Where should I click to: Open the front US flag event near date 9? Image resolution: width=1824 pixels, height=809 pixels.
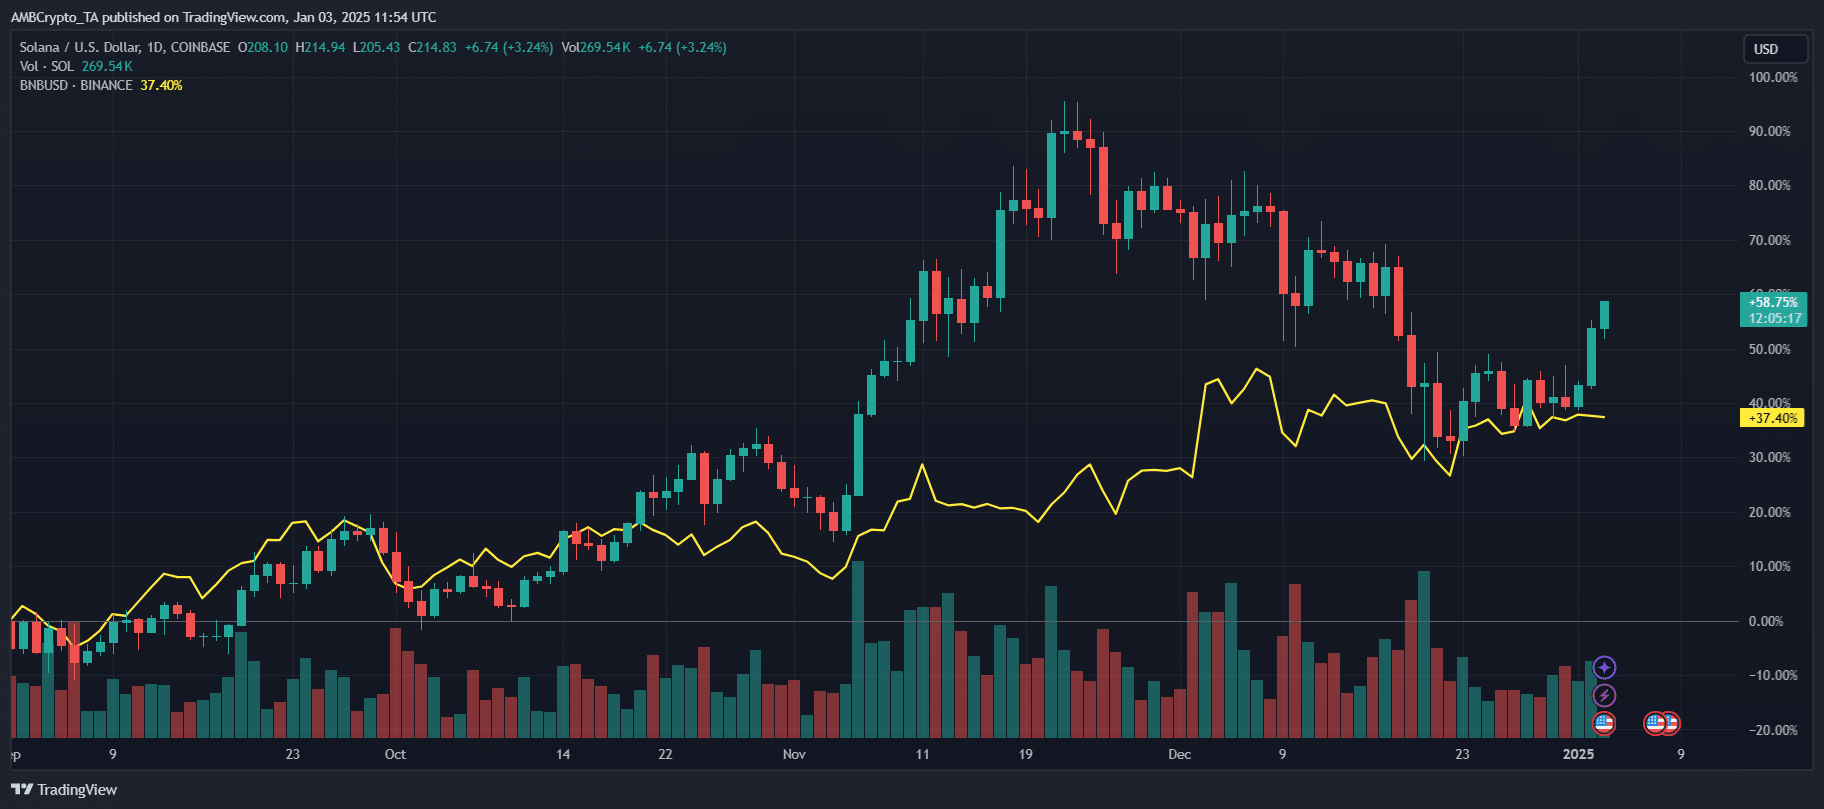click(x=1656, y=722)
